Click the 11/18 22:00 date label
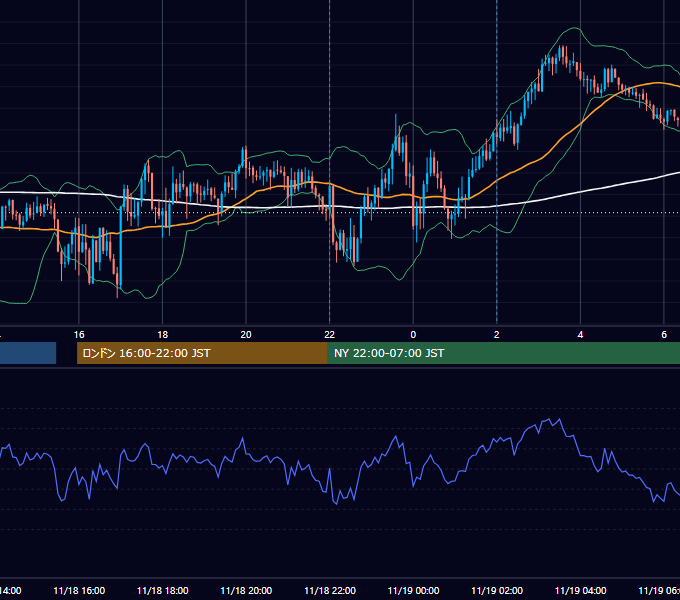 (330, 591)
